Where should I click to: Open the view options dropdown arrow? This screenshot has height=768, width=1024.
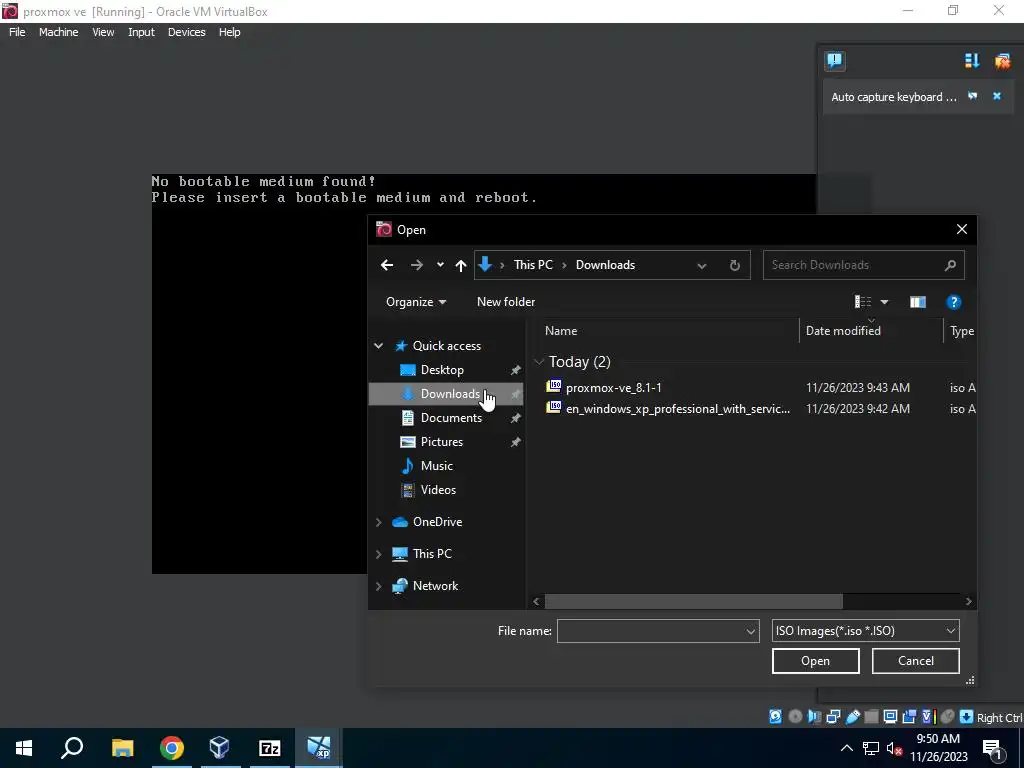884,302
